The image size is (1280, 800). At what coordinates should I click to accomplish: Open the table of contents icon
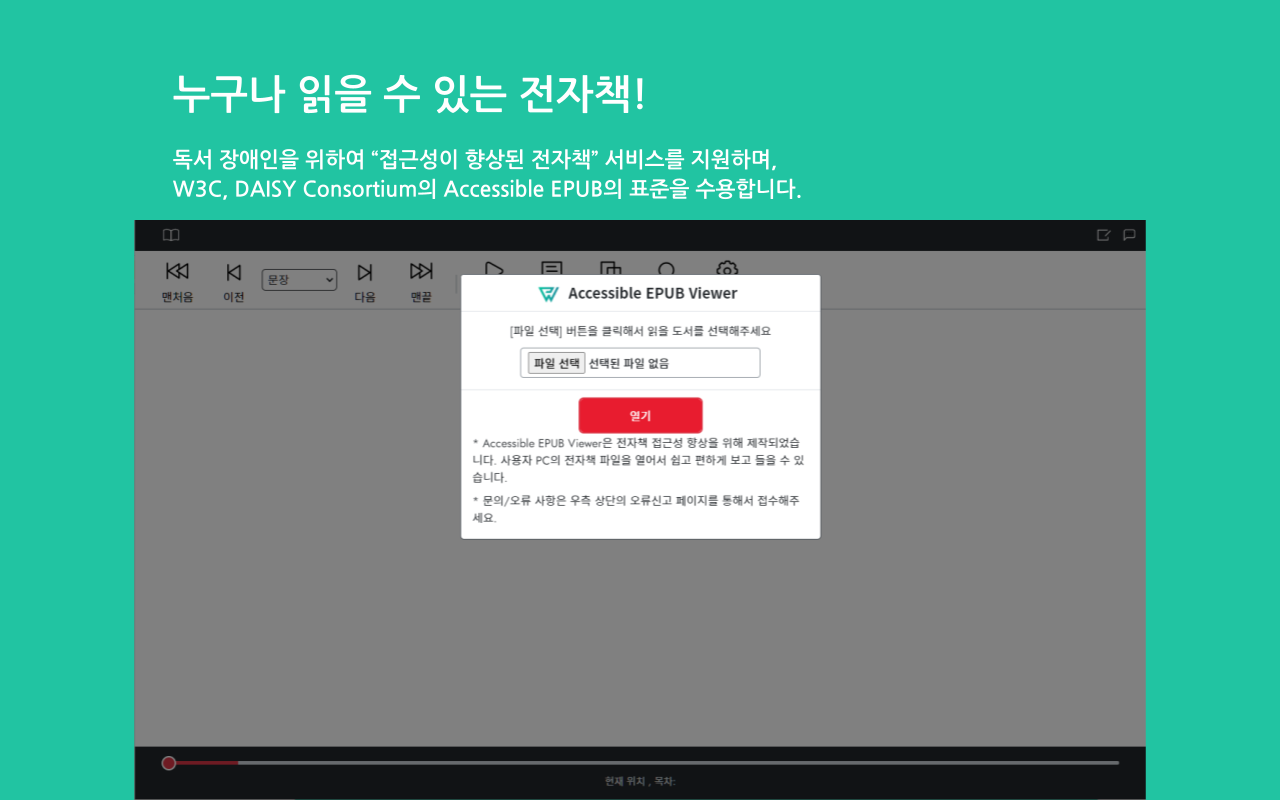click(551, 268)
